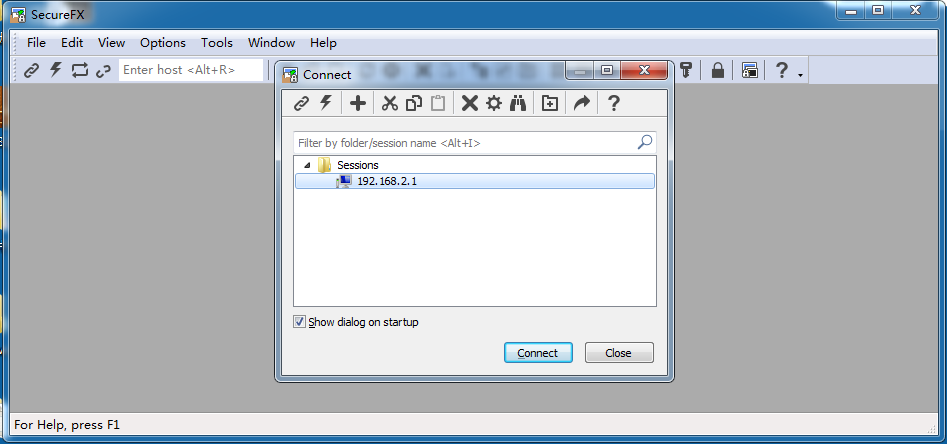Image resolution: width=947 pixels, height=444 pixels.
Task: Click the Find binoculars icon
Action: (x=518, y=103)
